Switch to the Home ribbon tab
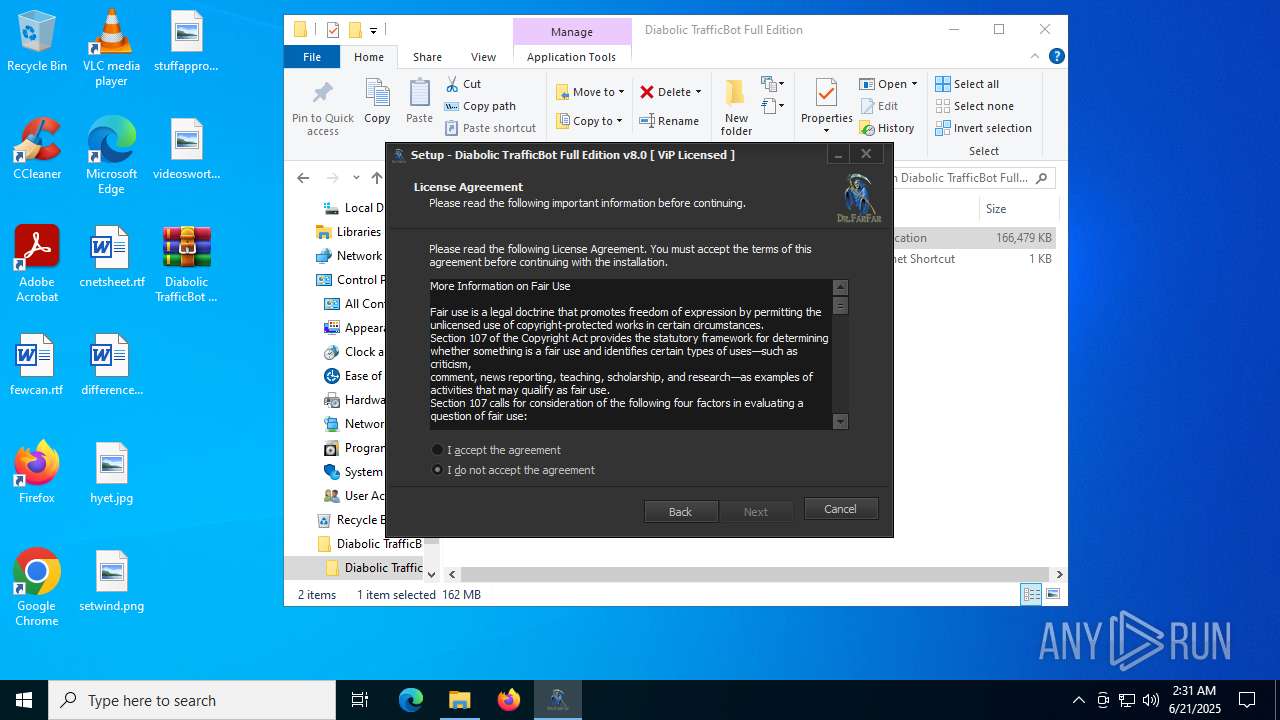Viewport: 1280px width, 720px height. [x=369, y=57]
